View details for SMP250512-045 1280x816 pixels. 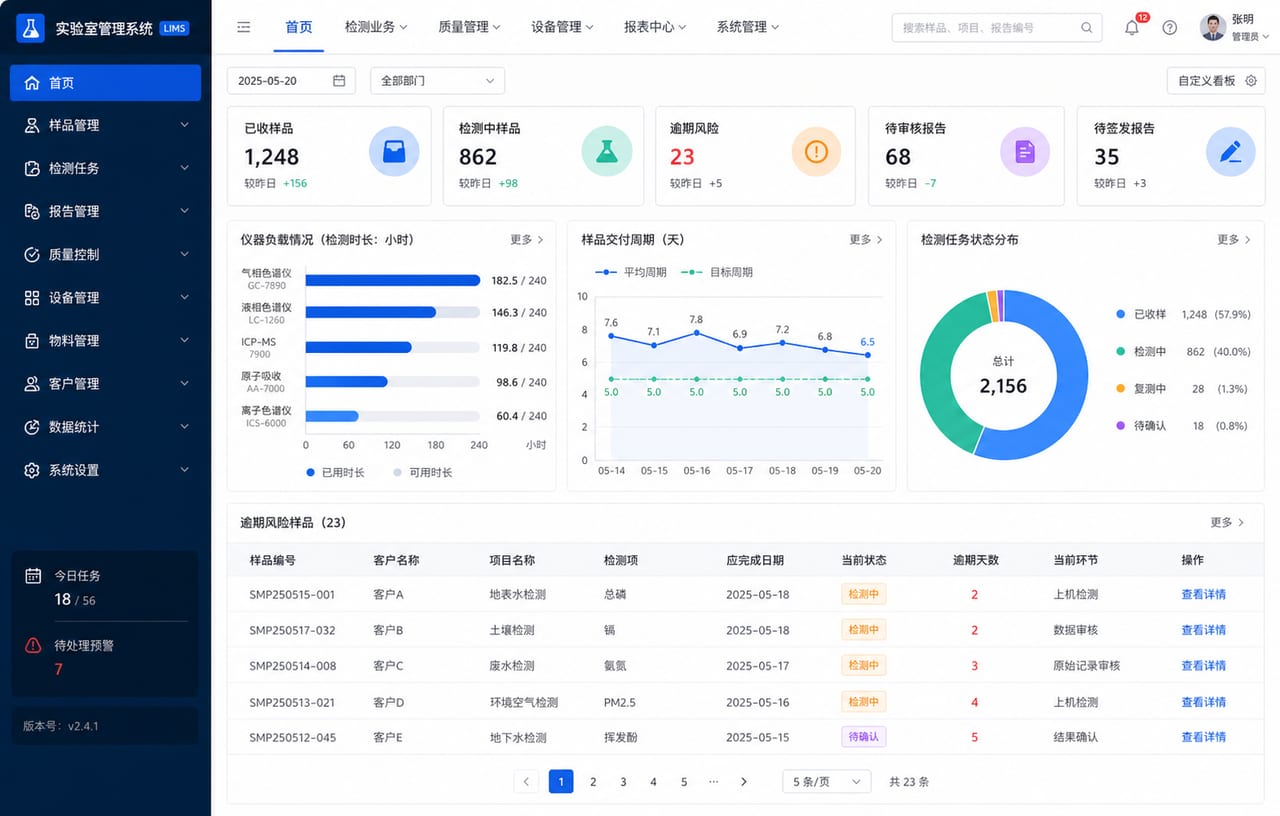coord(1203,737)
